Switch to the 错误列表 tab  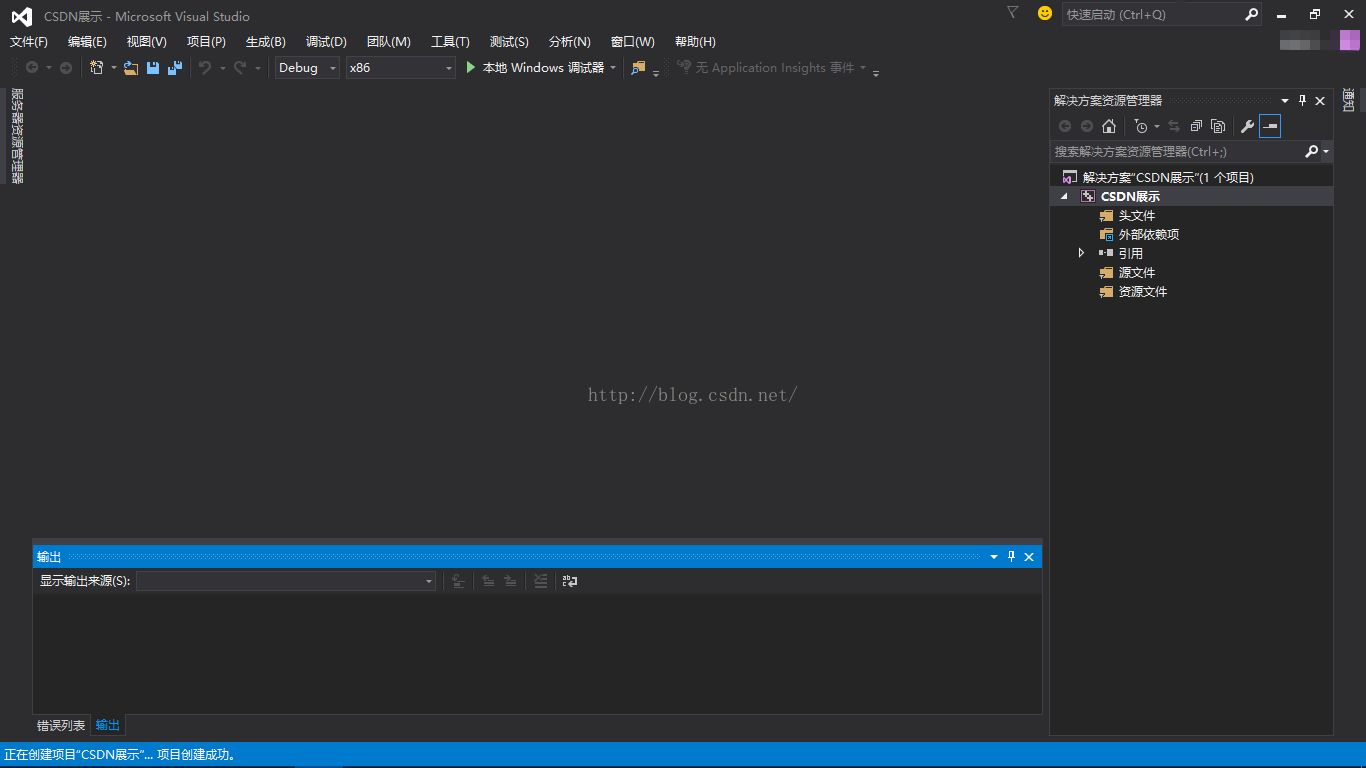pyautogui.click(x=61, y=726)
